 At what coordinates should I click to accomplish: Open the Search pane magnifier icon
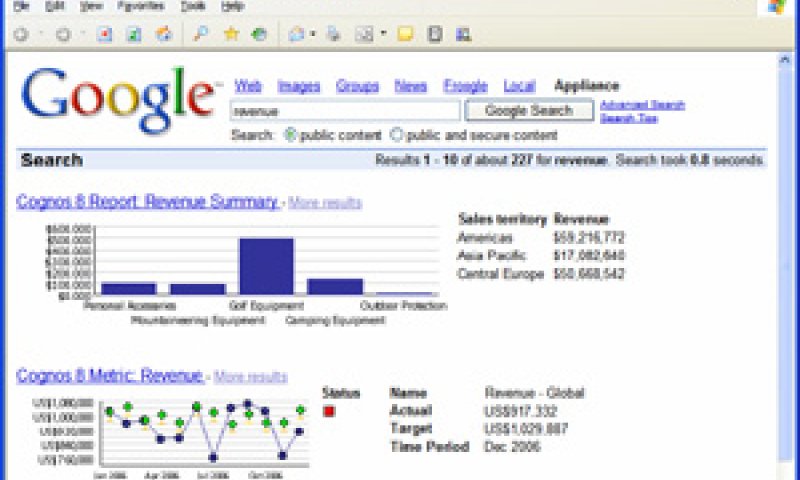(201, 34)
